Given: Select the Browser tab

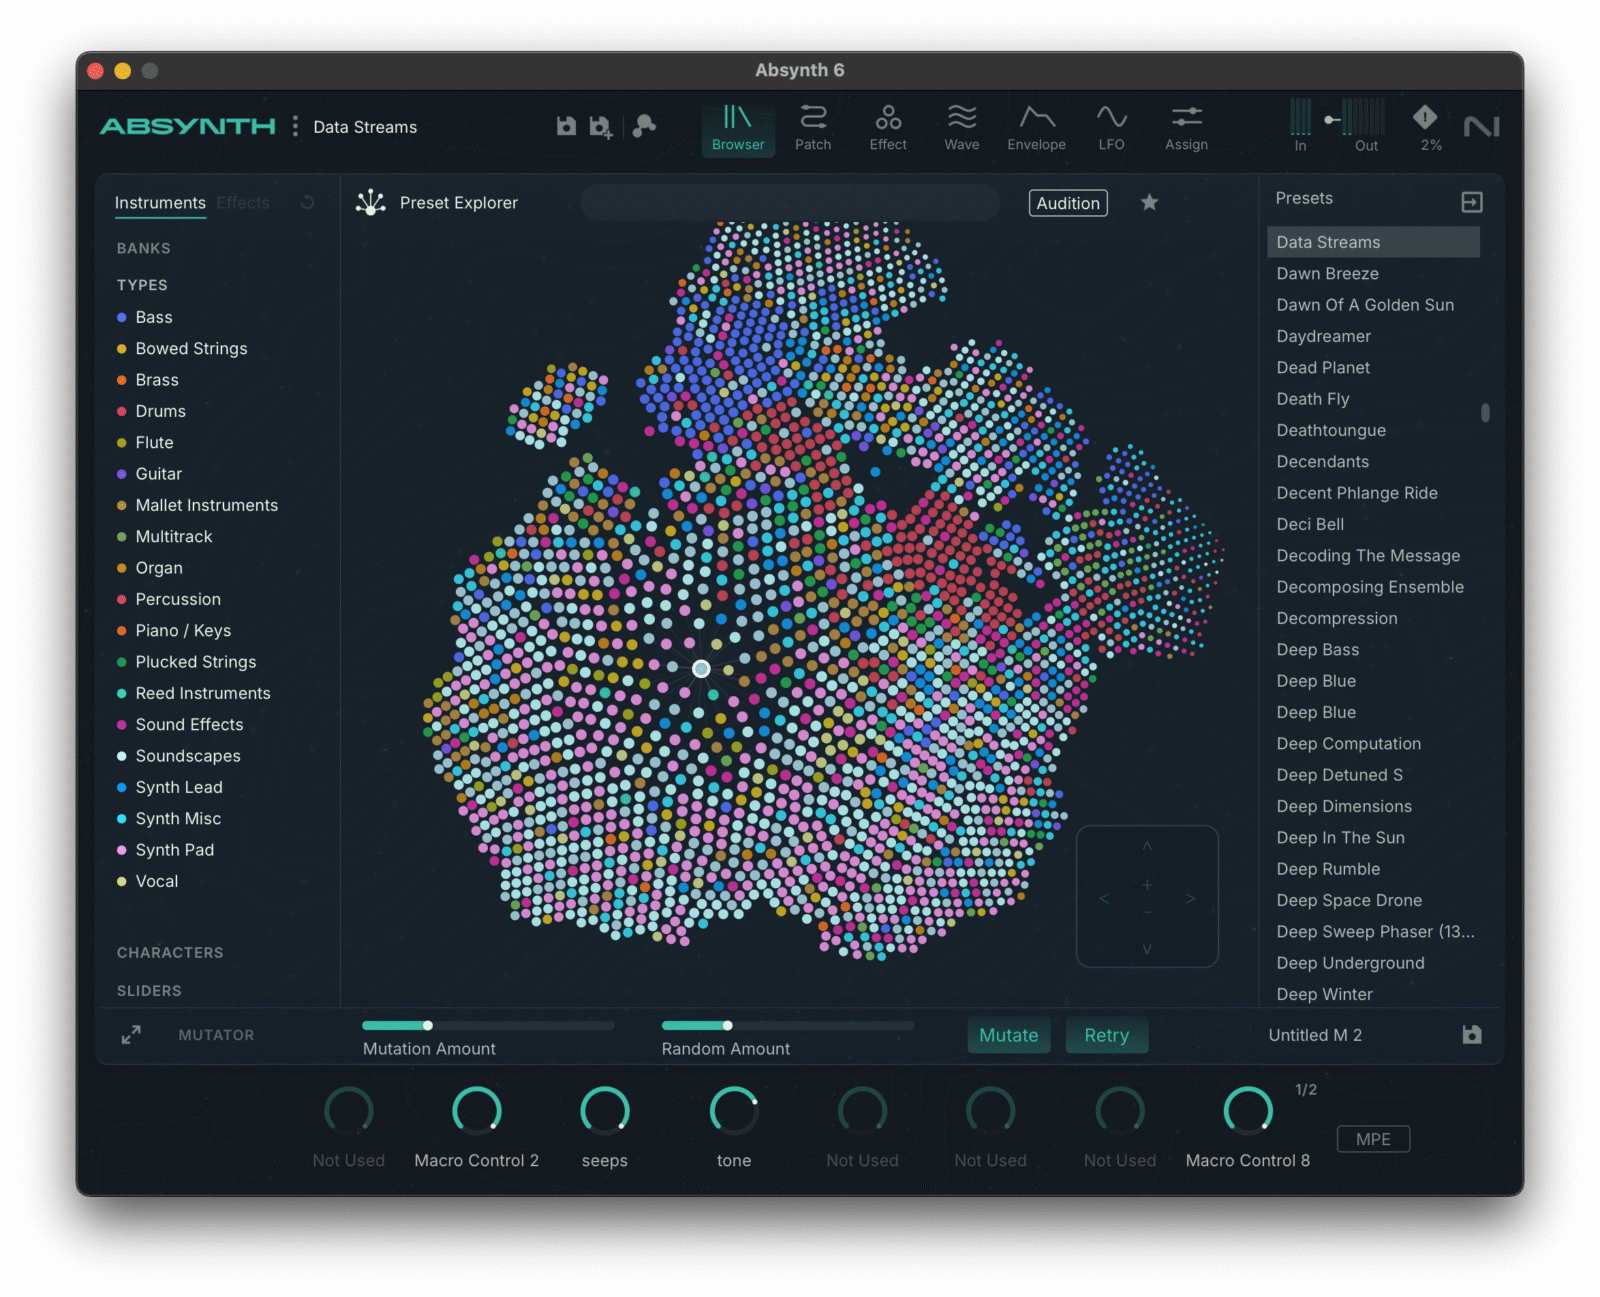Looking at the screenshot, I should coord(737,127).
